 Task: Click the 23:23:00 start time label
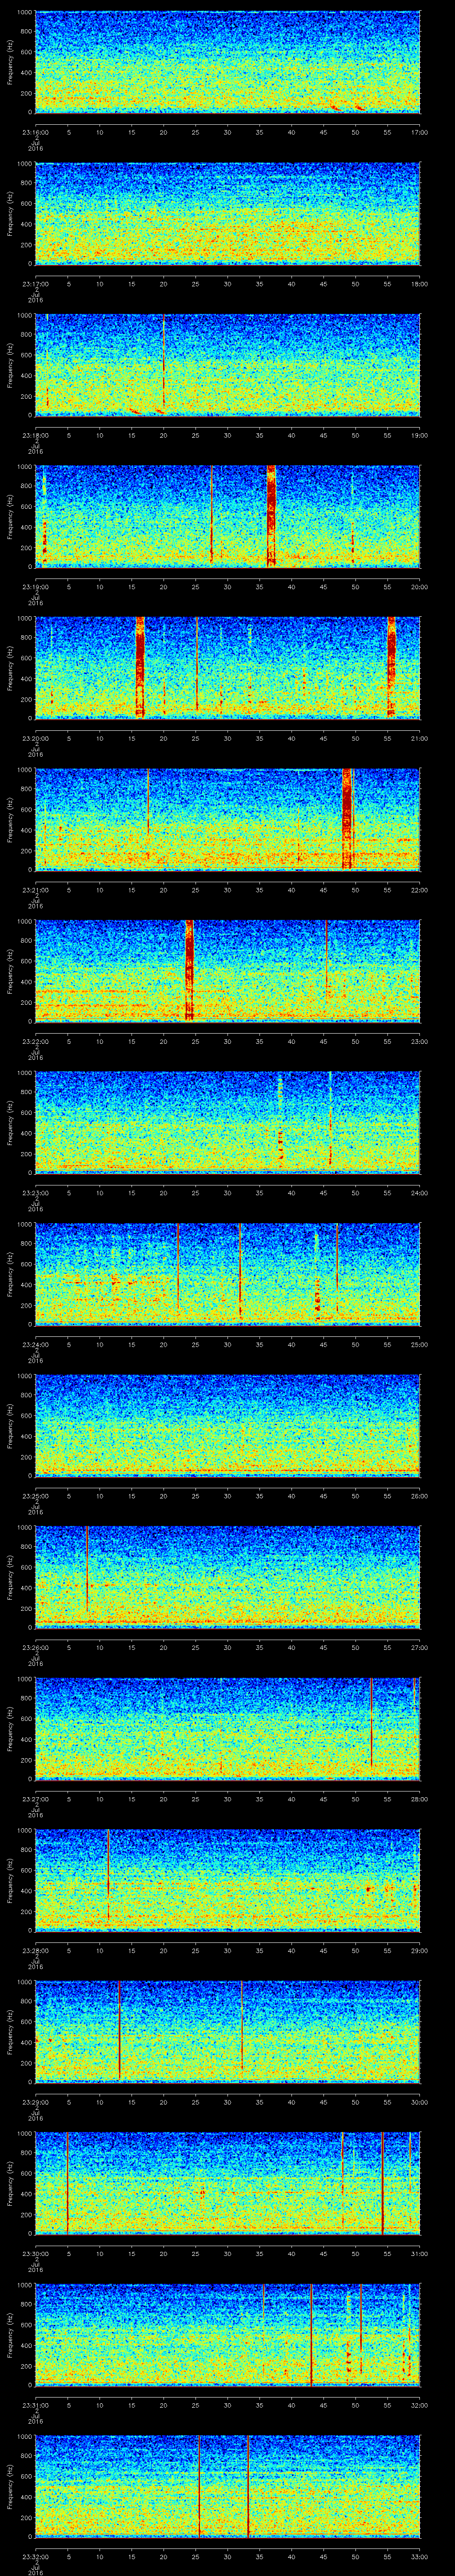tap(35, 1192)
